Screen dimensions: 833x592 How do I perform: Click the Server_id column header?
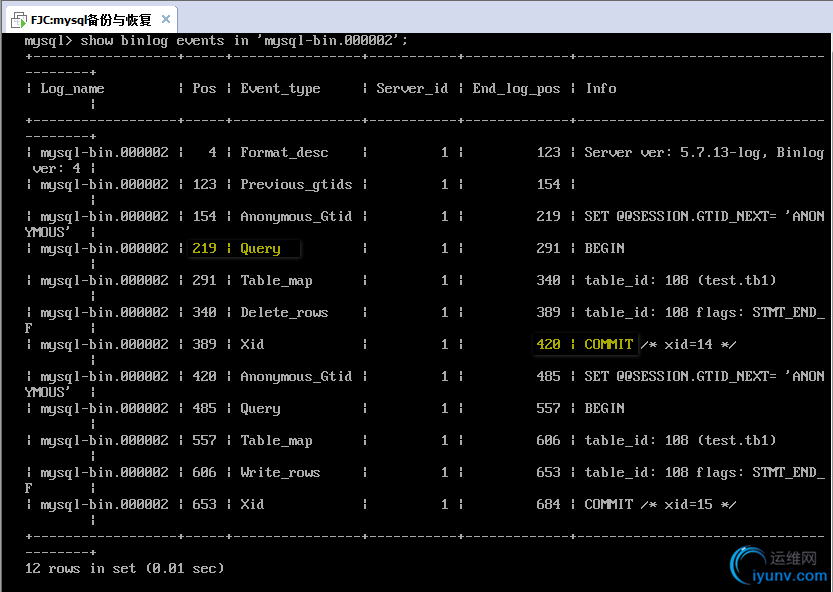(412, 88)
